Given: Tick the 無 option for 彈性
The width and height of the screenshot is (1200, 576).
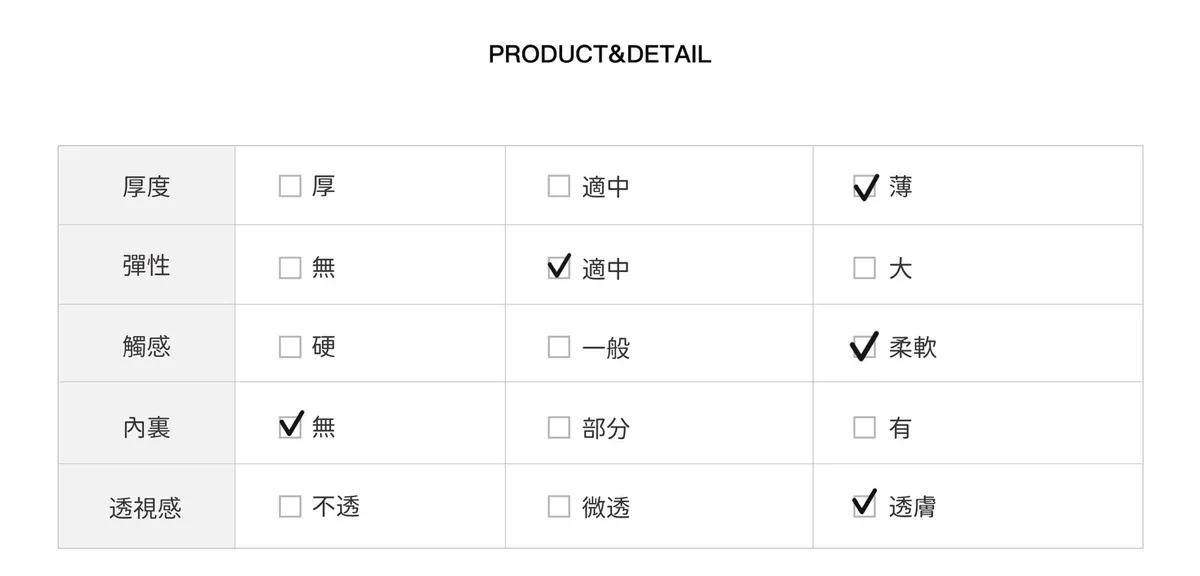Looking at the screenshot, I should (x=290, y=268).
